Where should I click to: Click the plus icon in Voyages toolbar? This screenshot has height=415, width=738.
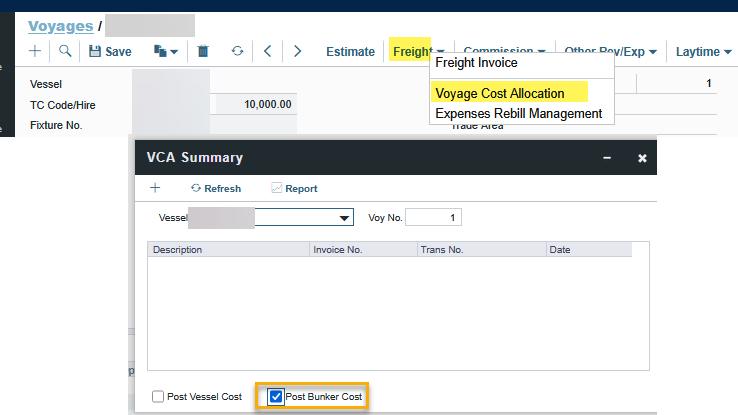pyautogui.click(x=35, y=51)
